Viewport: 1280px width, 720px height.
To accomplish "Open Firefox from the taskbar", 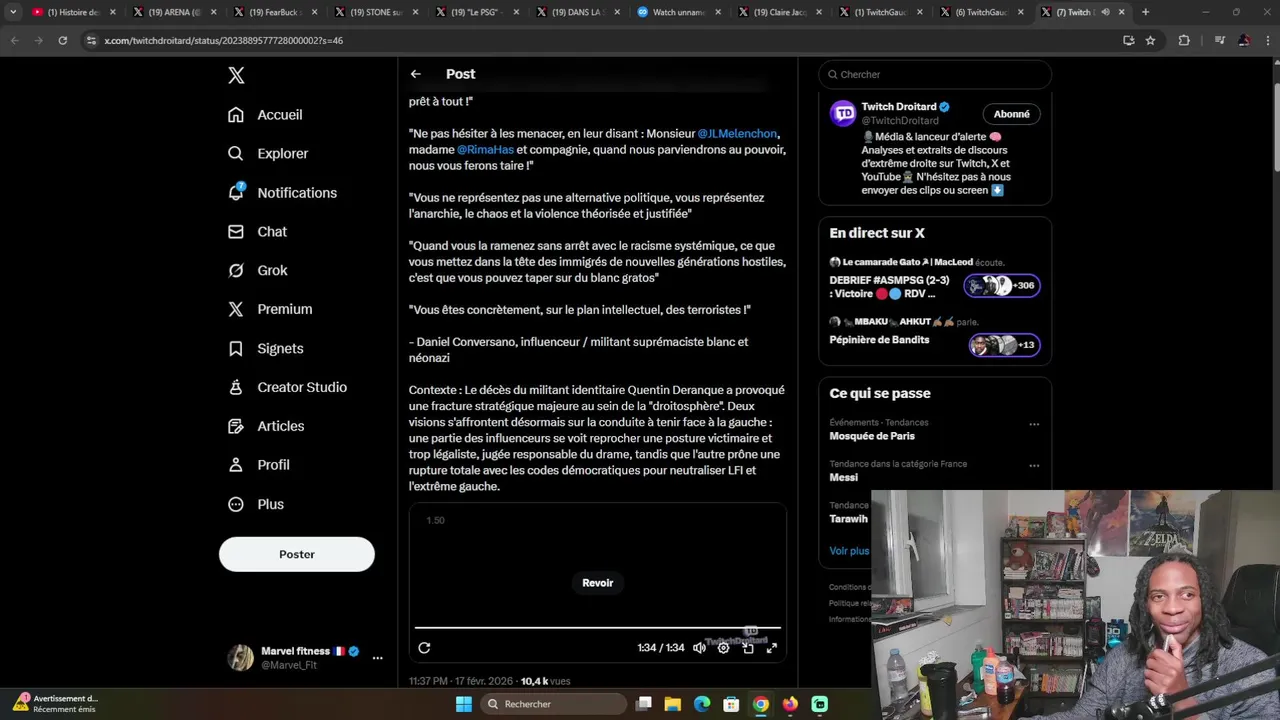I will click(790, 704).
